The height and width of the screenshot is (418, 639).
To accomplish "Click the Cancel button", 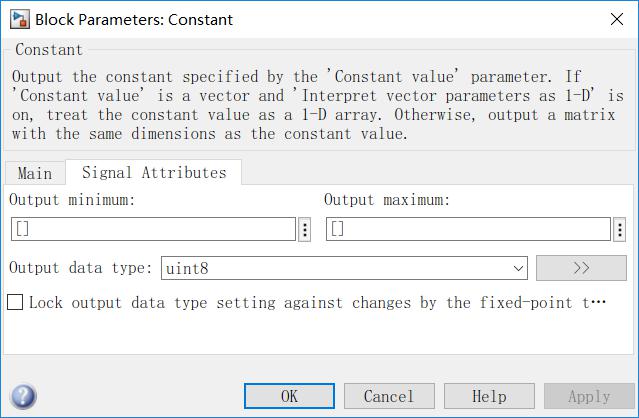I will coord(389,396).
